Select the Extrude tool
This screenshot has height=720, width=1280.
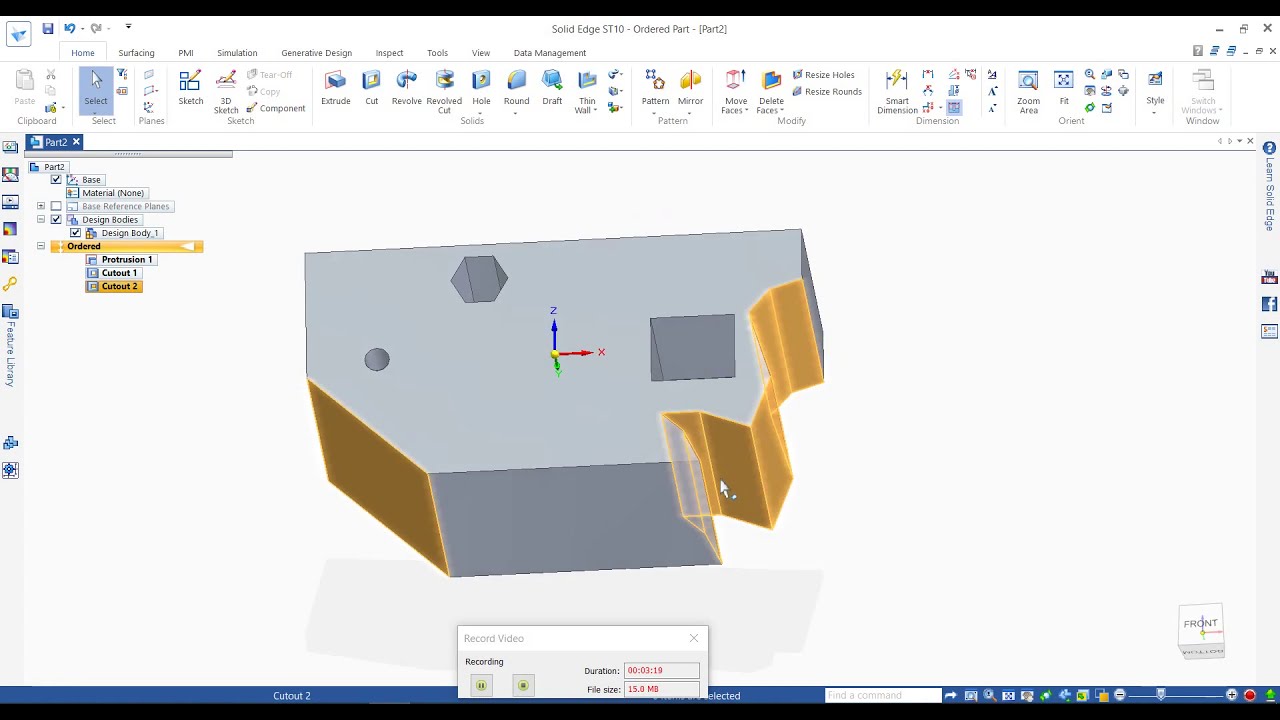point(335,88)
